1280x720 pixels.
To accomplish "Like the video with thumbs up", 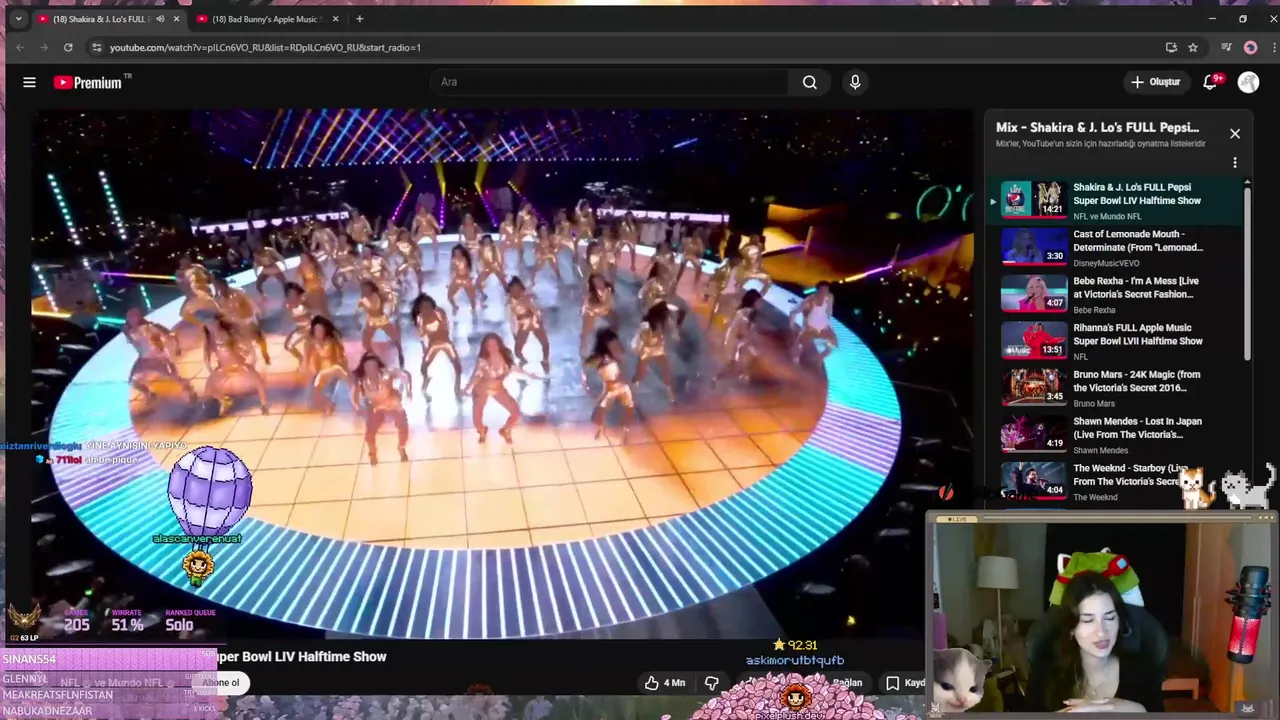I will click(x=652, y=682).
